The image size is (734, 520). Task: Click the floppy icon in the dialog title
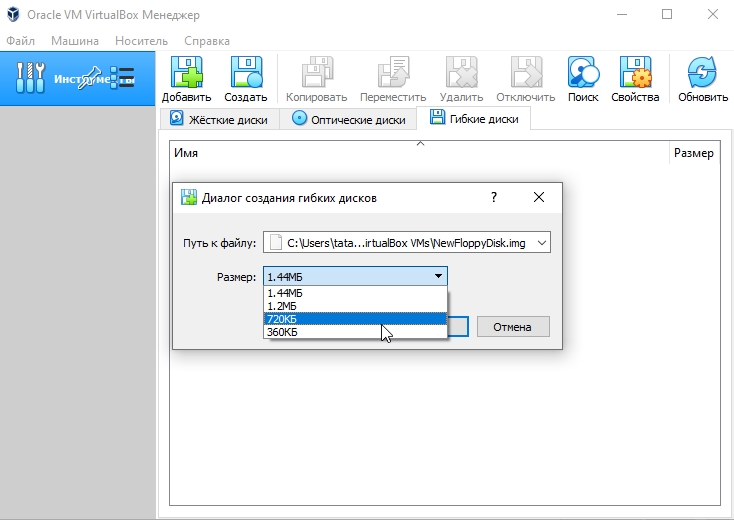click(x=189, y=198)
